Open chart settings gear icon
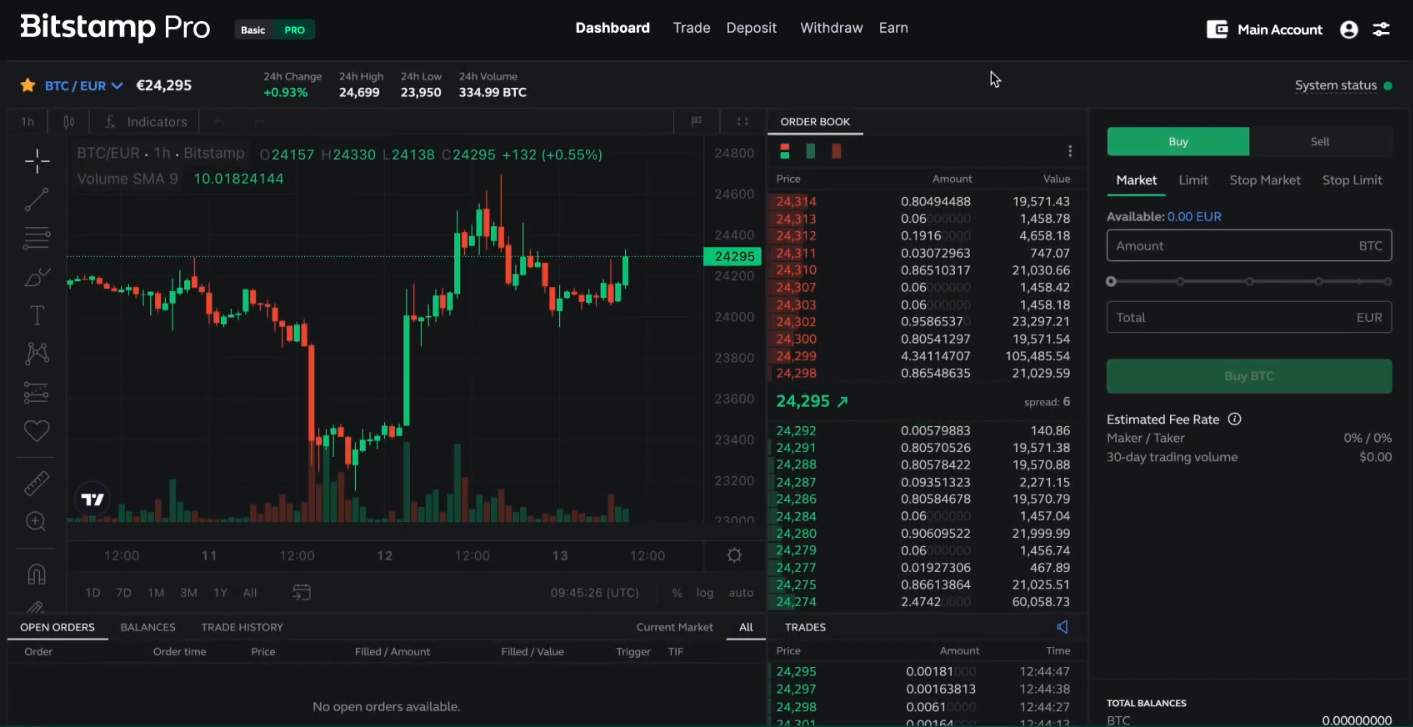The height and width of the screenshot is (727, 1413). click(x=734, y=556)
